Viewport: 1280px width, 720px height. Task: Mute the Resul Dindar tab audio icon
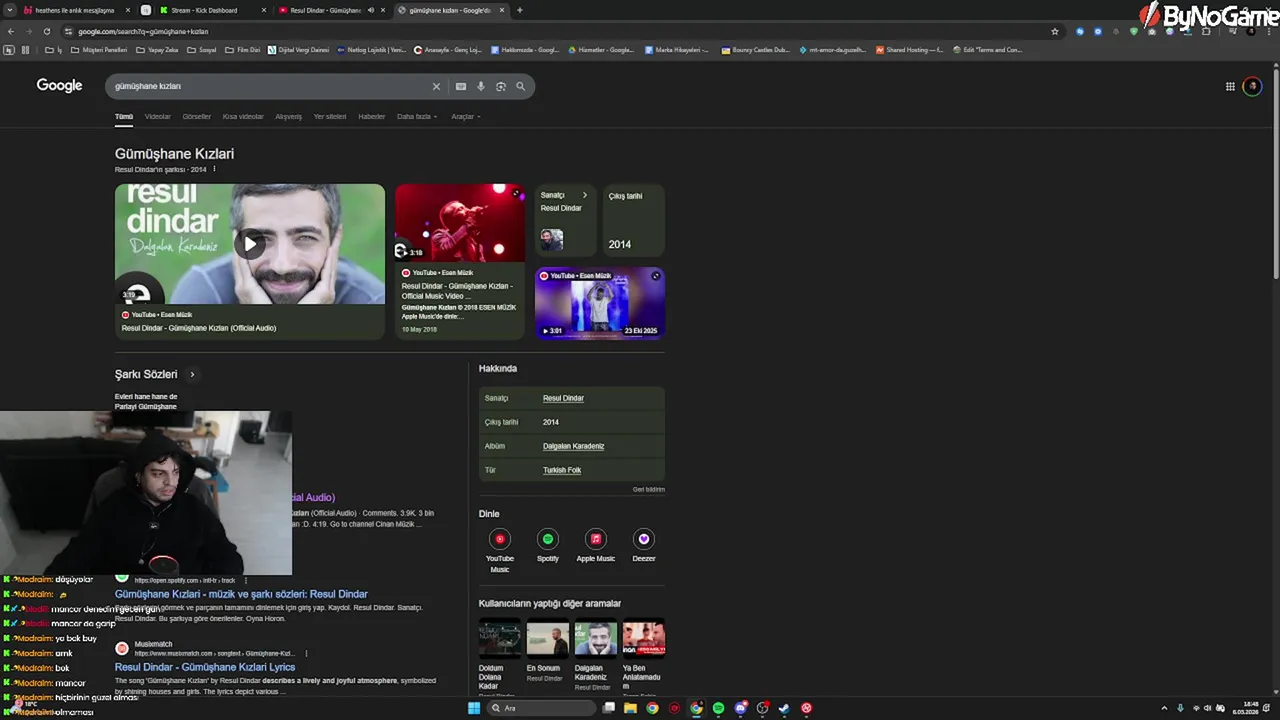click(x=370, y=10)
